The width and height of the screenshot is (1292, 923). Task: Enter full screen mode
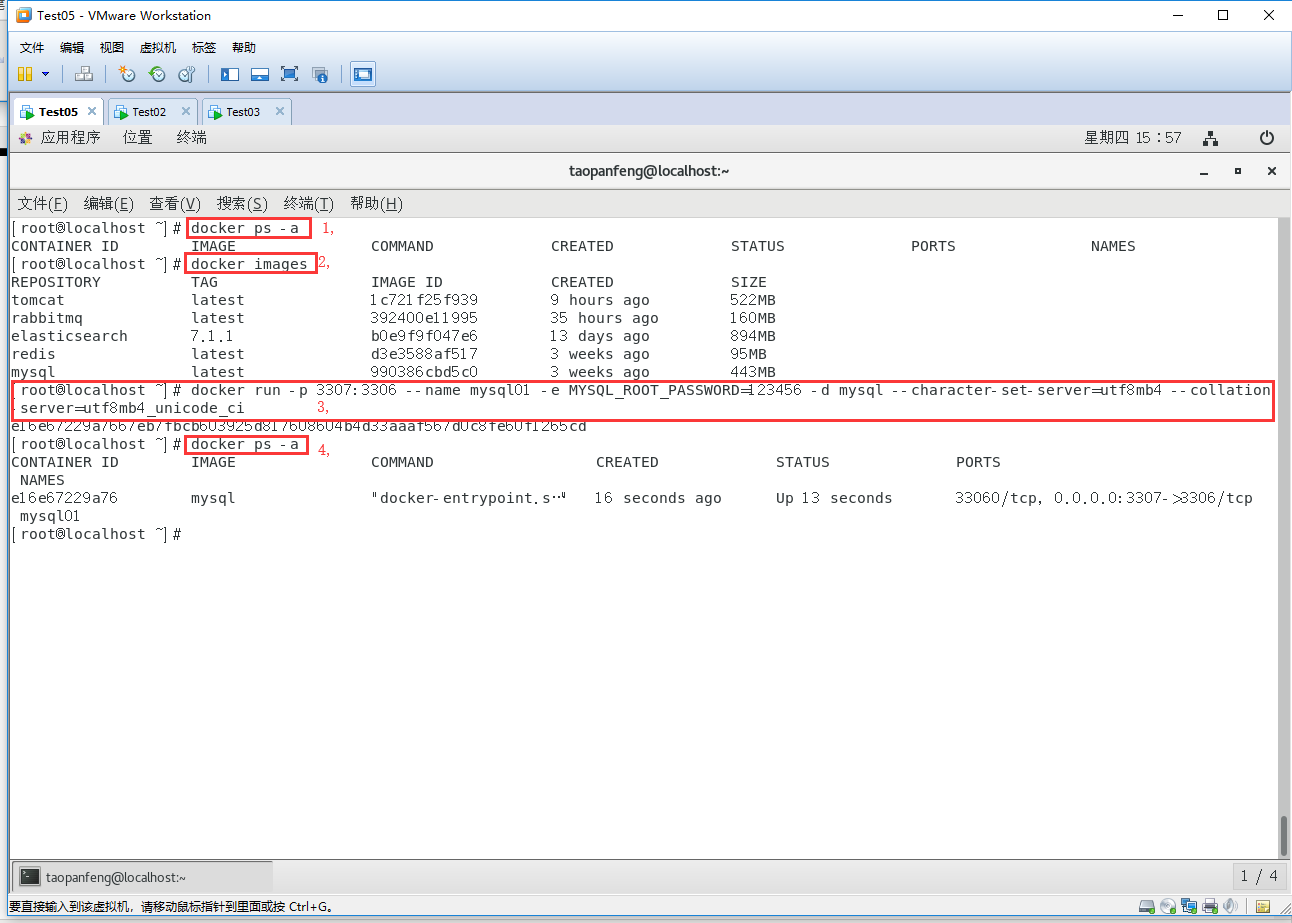pos(290,74)
